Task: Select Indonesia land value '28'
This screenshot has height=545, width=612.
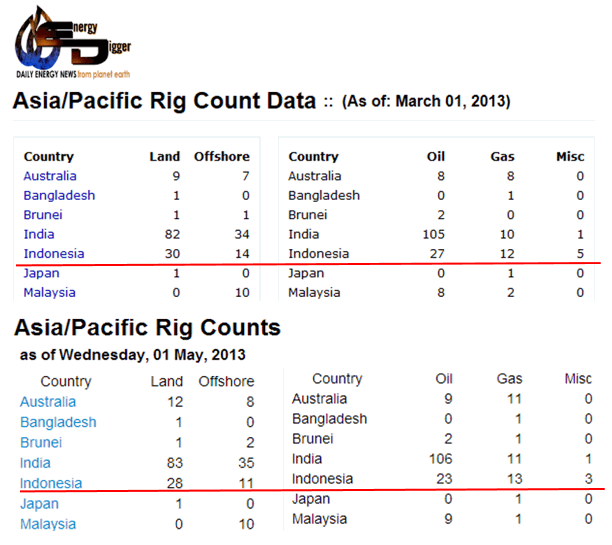Action: click(x=175, y=483)
